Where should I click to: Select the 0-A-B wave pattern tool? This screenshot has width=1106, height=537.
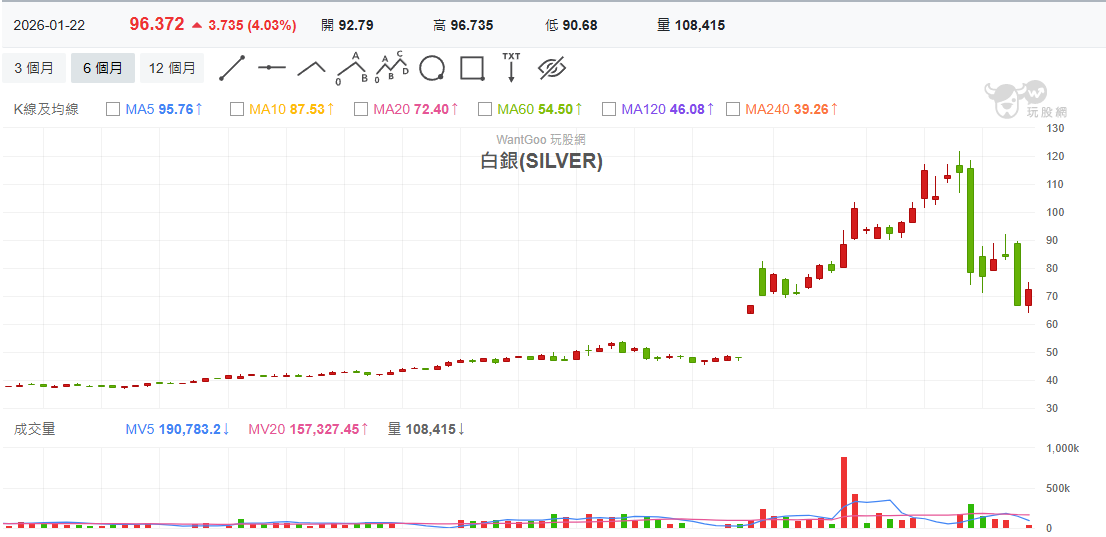(351, 68)
